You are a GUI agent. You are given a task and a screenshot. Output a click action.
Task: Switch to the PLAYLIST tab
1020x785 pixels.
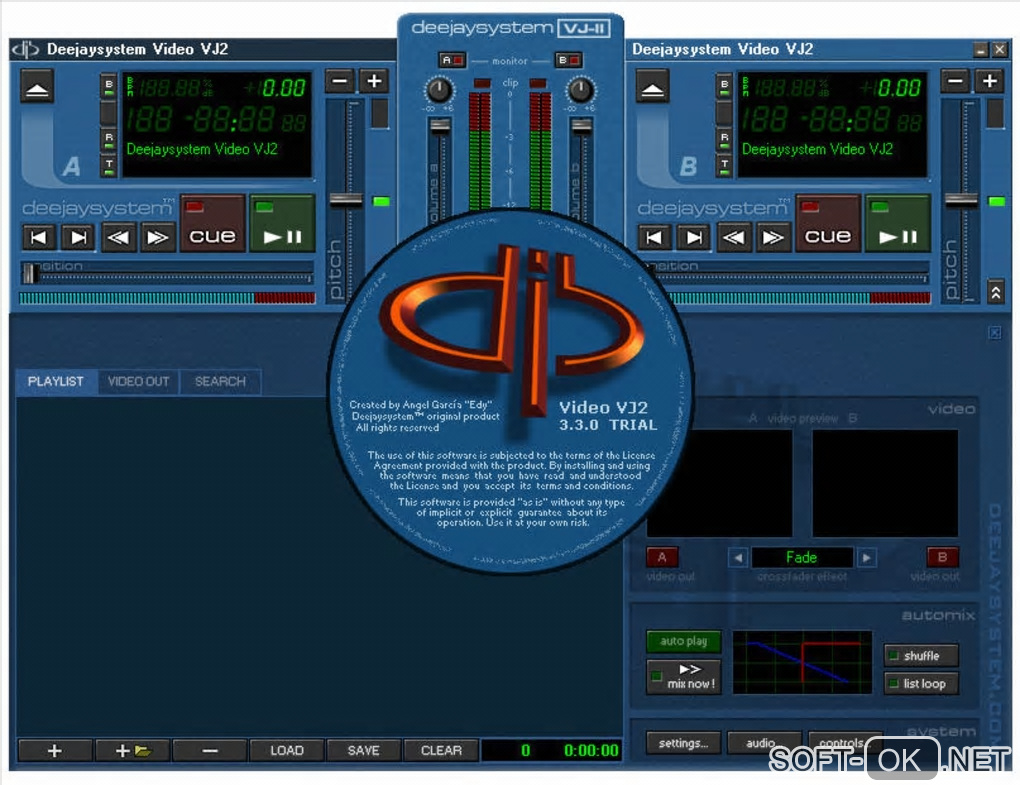[x=56, y=381]
